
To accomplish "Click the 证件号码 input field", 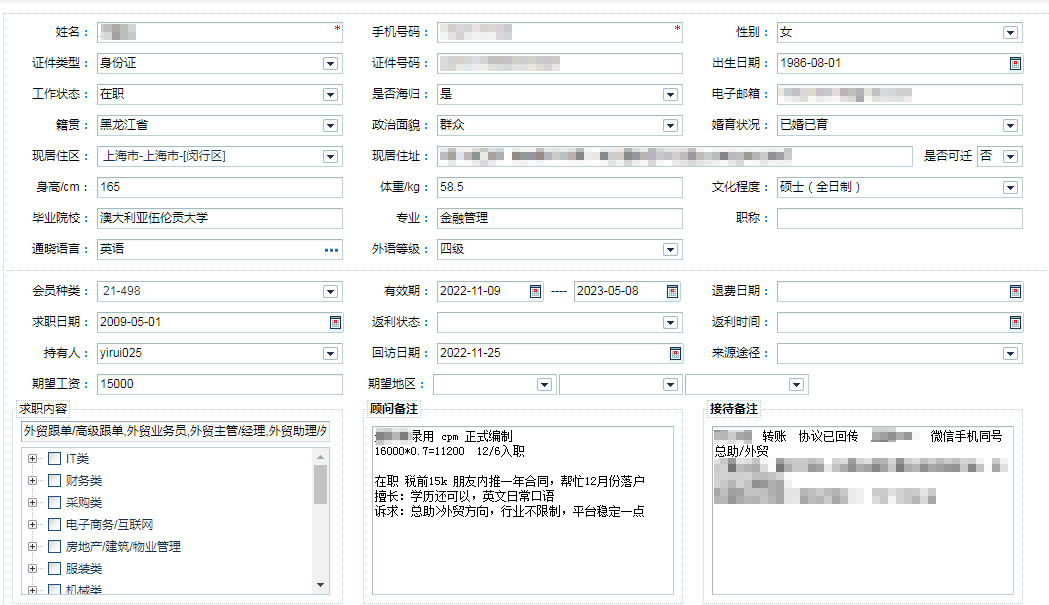I will click(560, 64).
